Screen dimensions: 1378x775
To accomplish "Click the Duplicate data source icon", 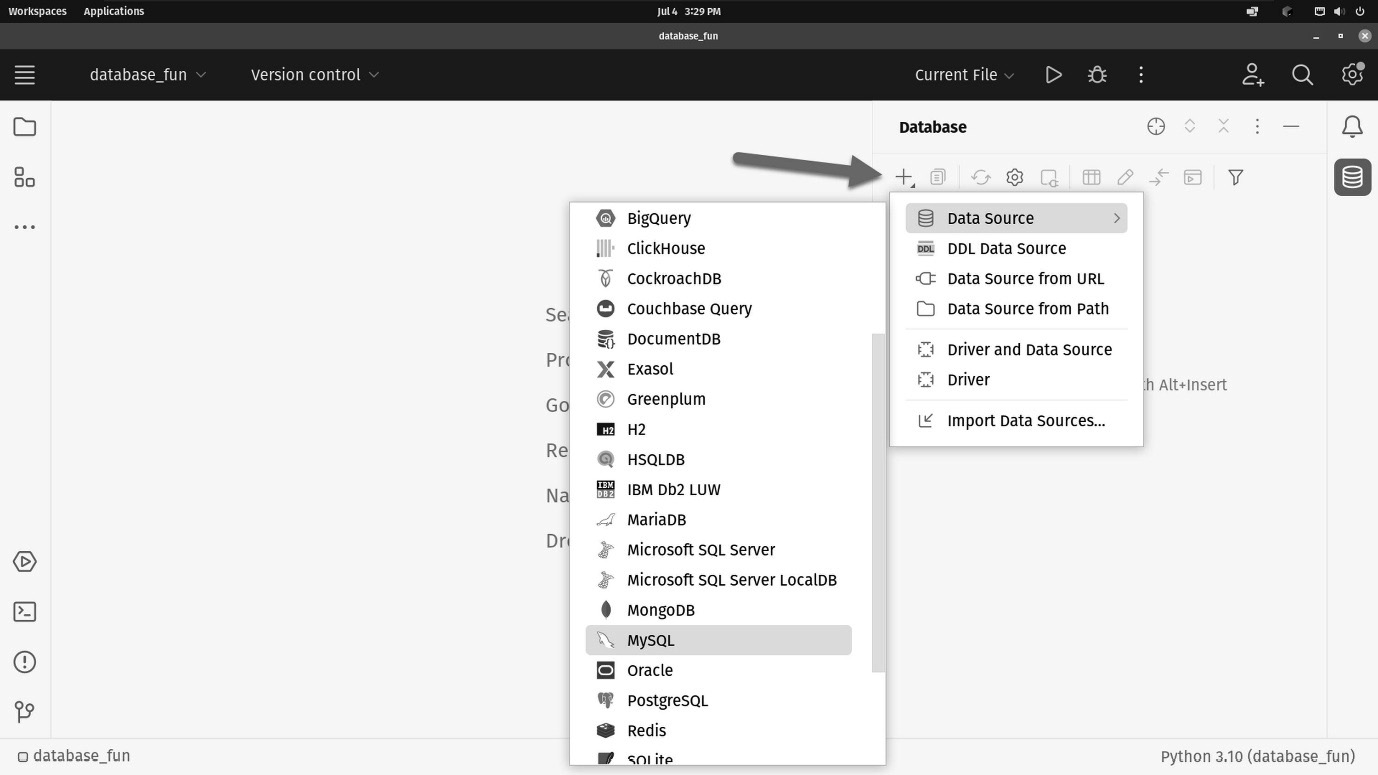I will click(x=937, y=177).
